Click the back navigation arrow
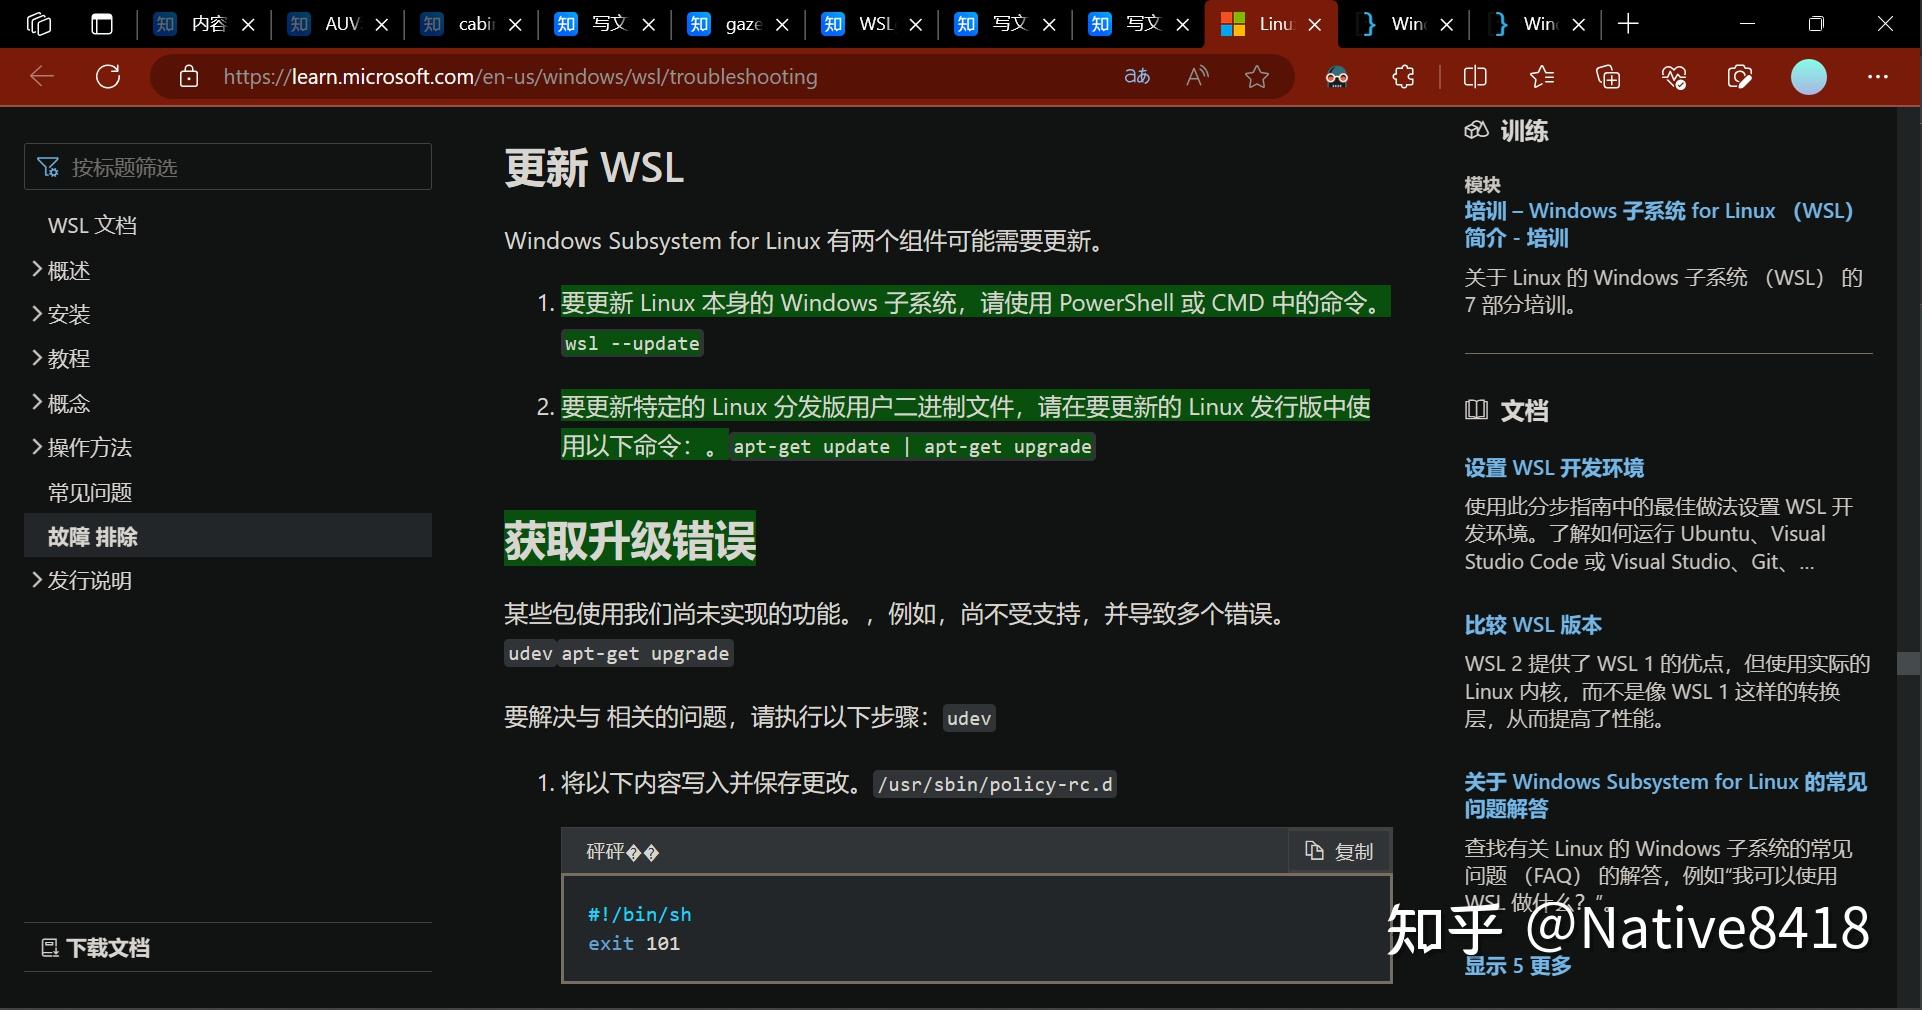The image size is (1922, 1010). [41, 76]
